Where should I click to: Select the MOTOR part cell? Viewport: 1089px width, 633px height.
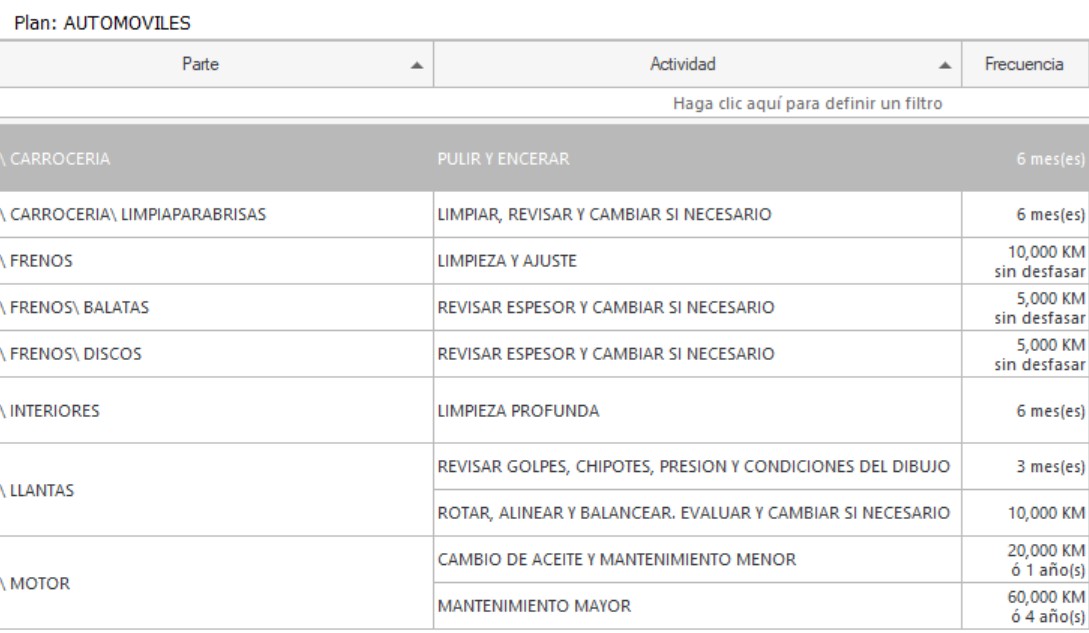(216, 583)
